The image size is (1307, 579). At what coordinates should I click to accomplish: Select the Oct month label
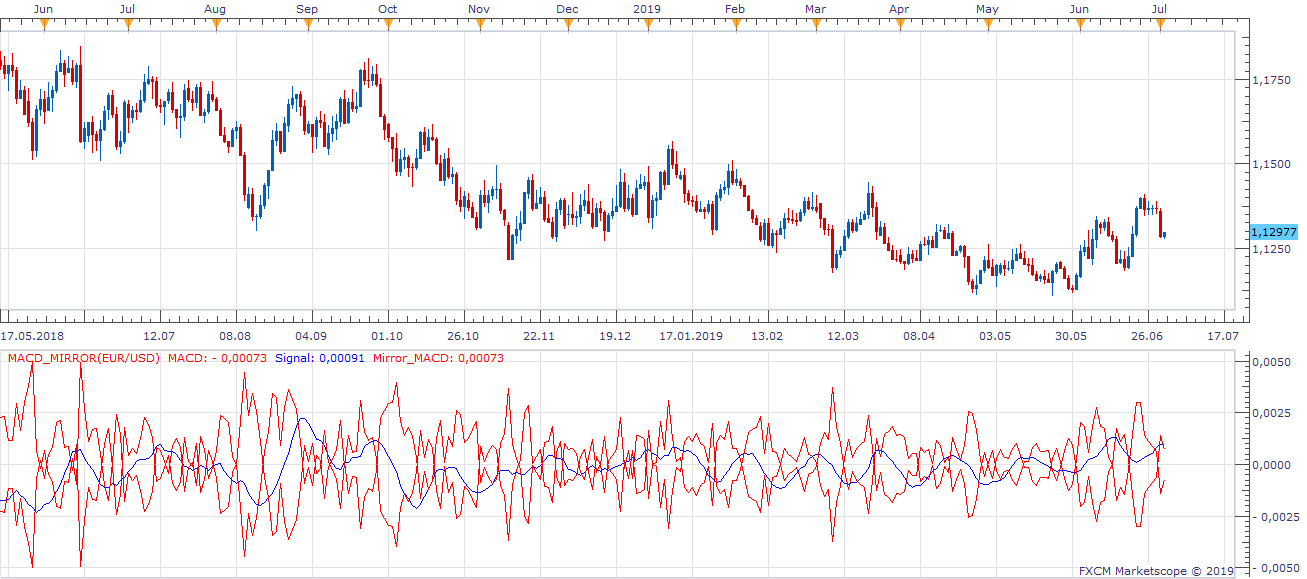[x=387, y=9]
